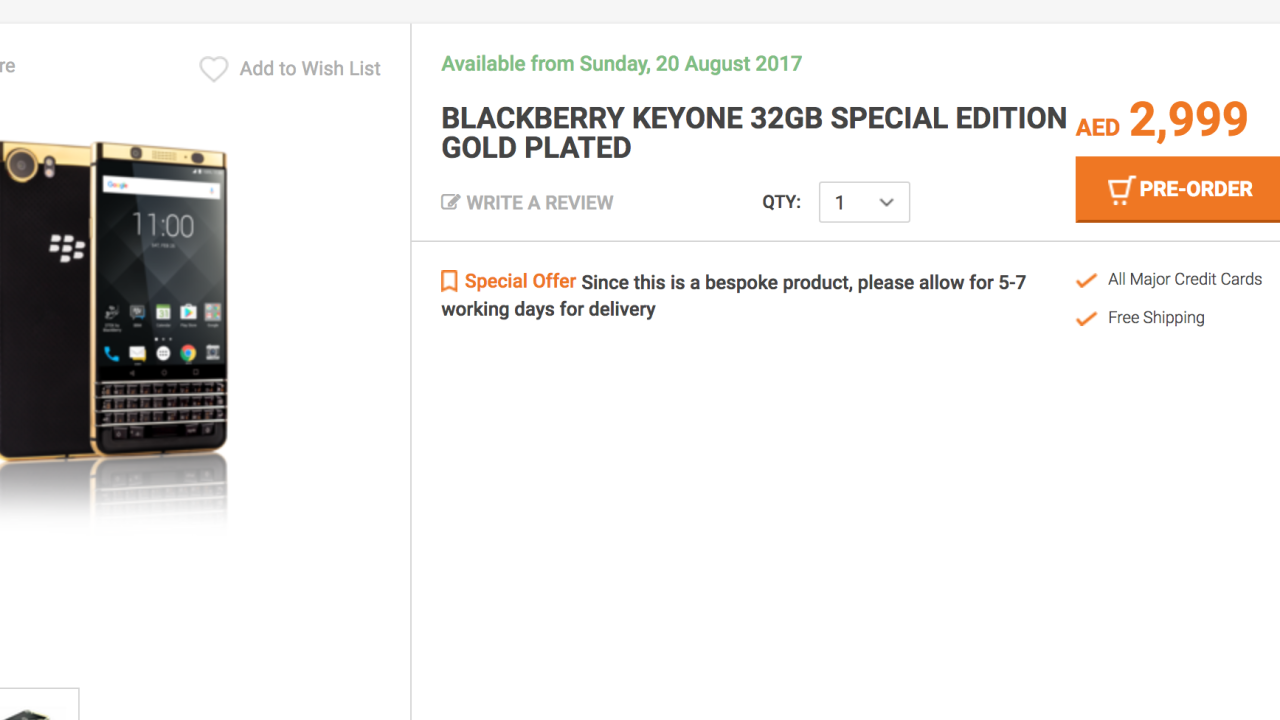1280x720 pixels.
Task: Click the Add to Wish List link
Action: point(310,69)
